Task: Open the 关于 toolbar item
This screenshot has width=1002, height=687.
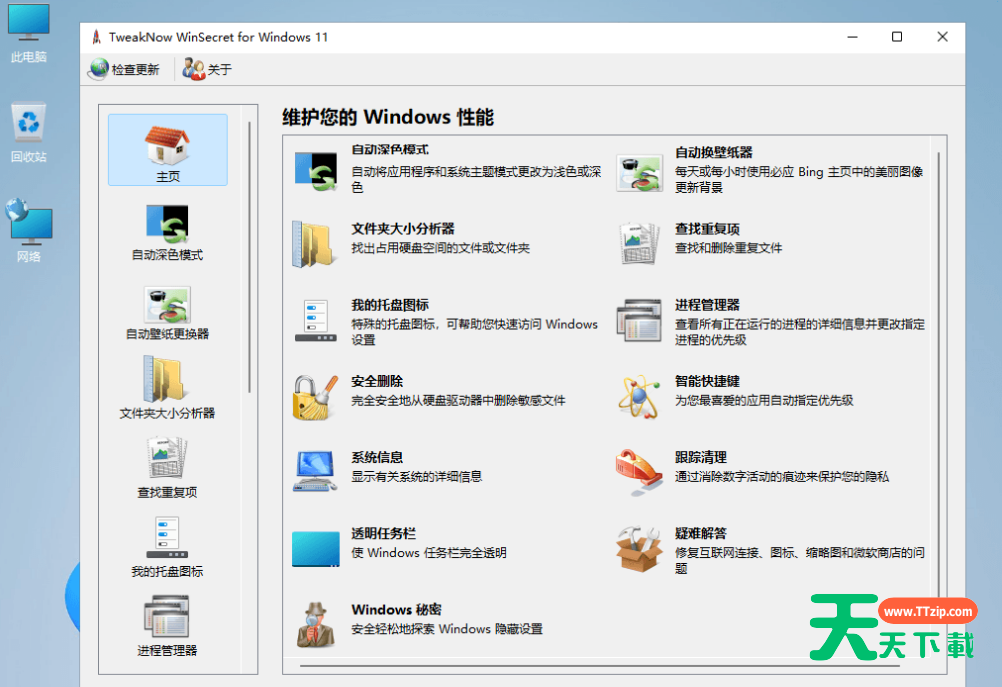Action: [207, 69]
